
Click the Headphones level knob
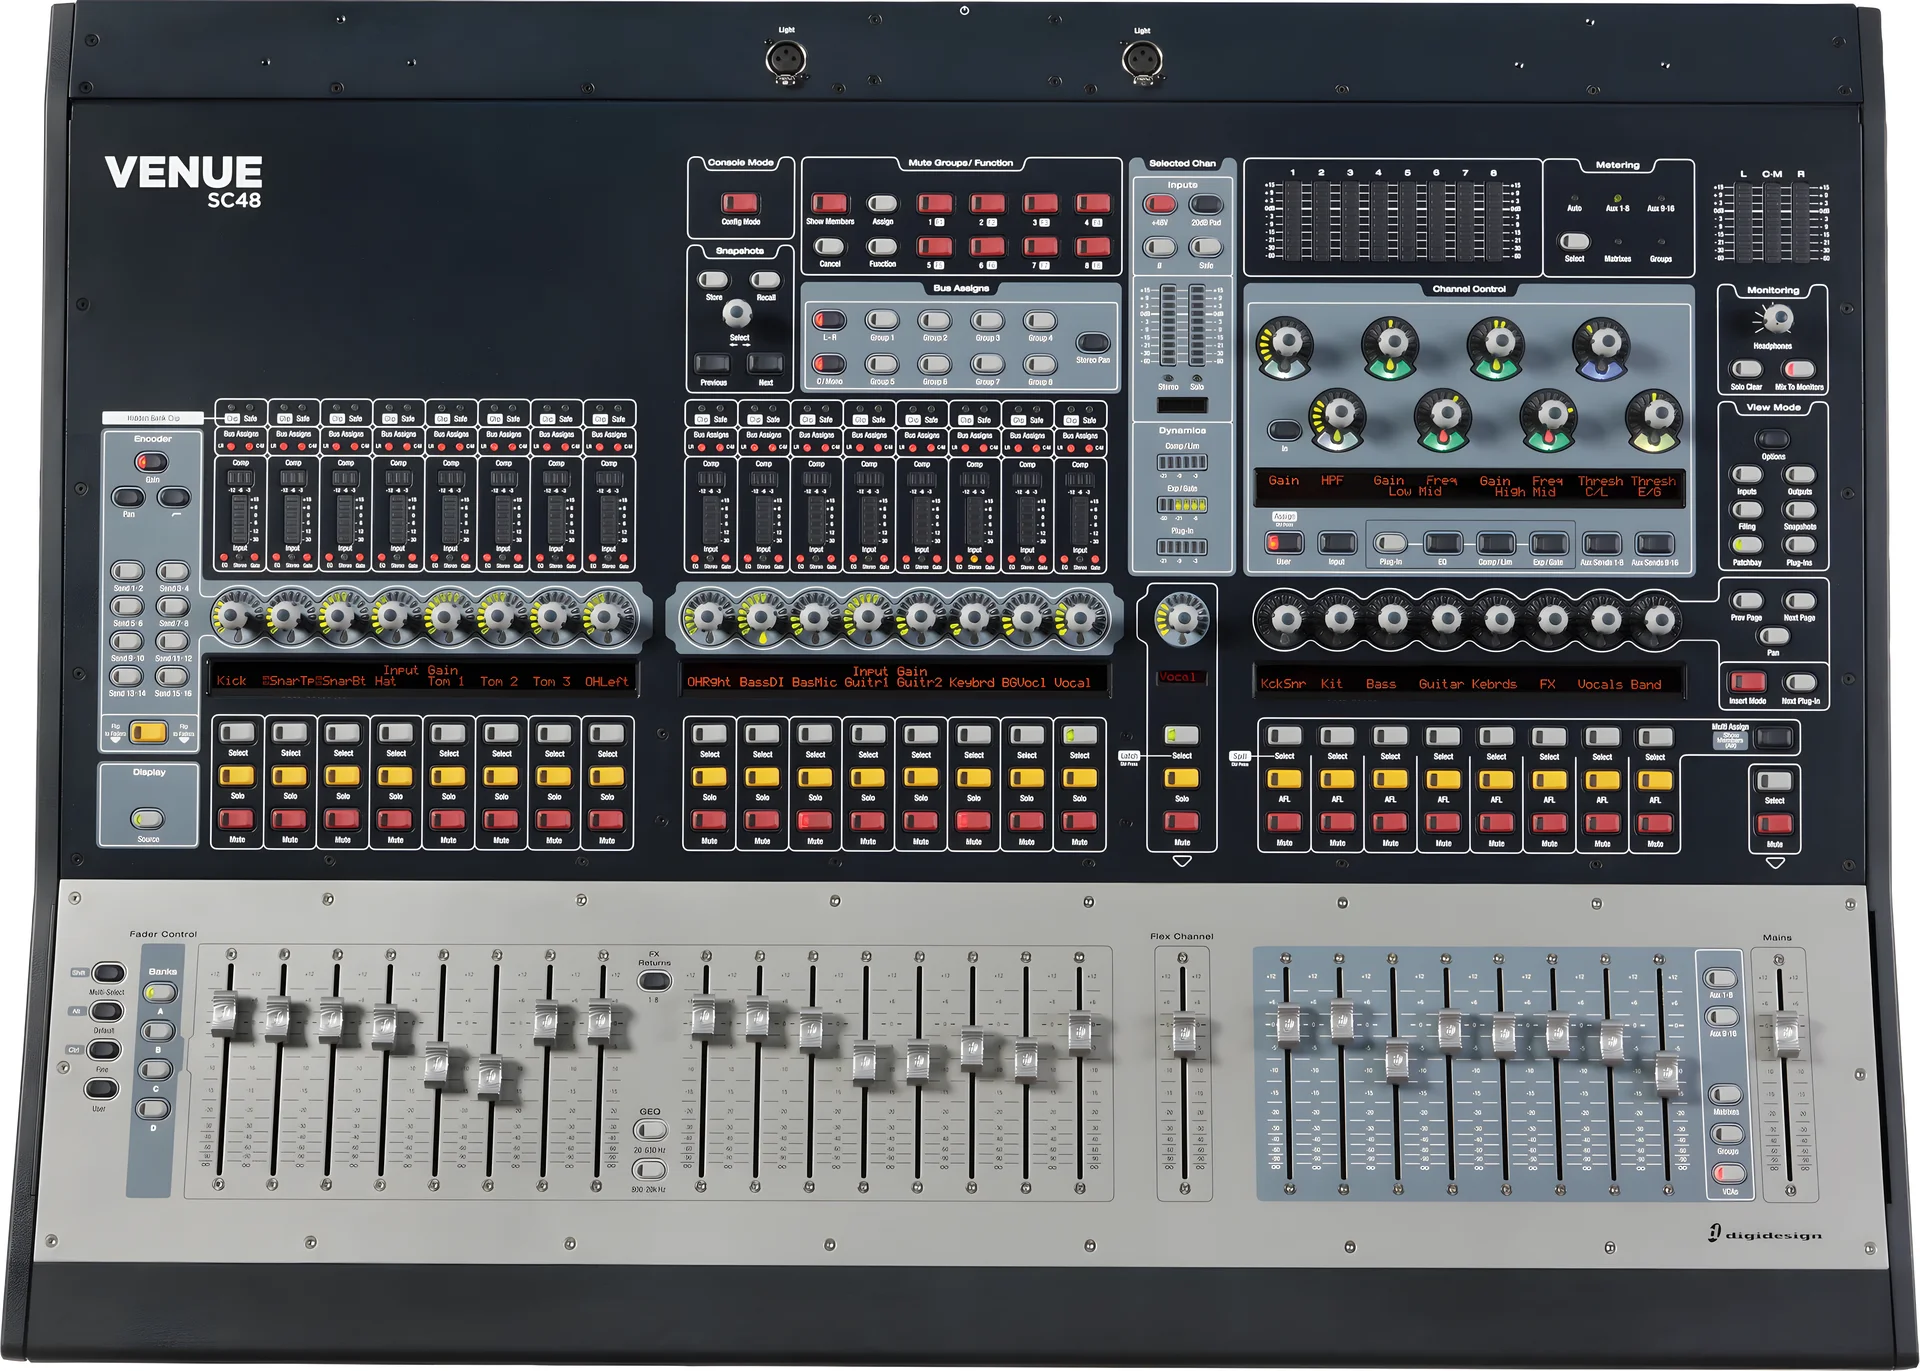coord(1777,319)
